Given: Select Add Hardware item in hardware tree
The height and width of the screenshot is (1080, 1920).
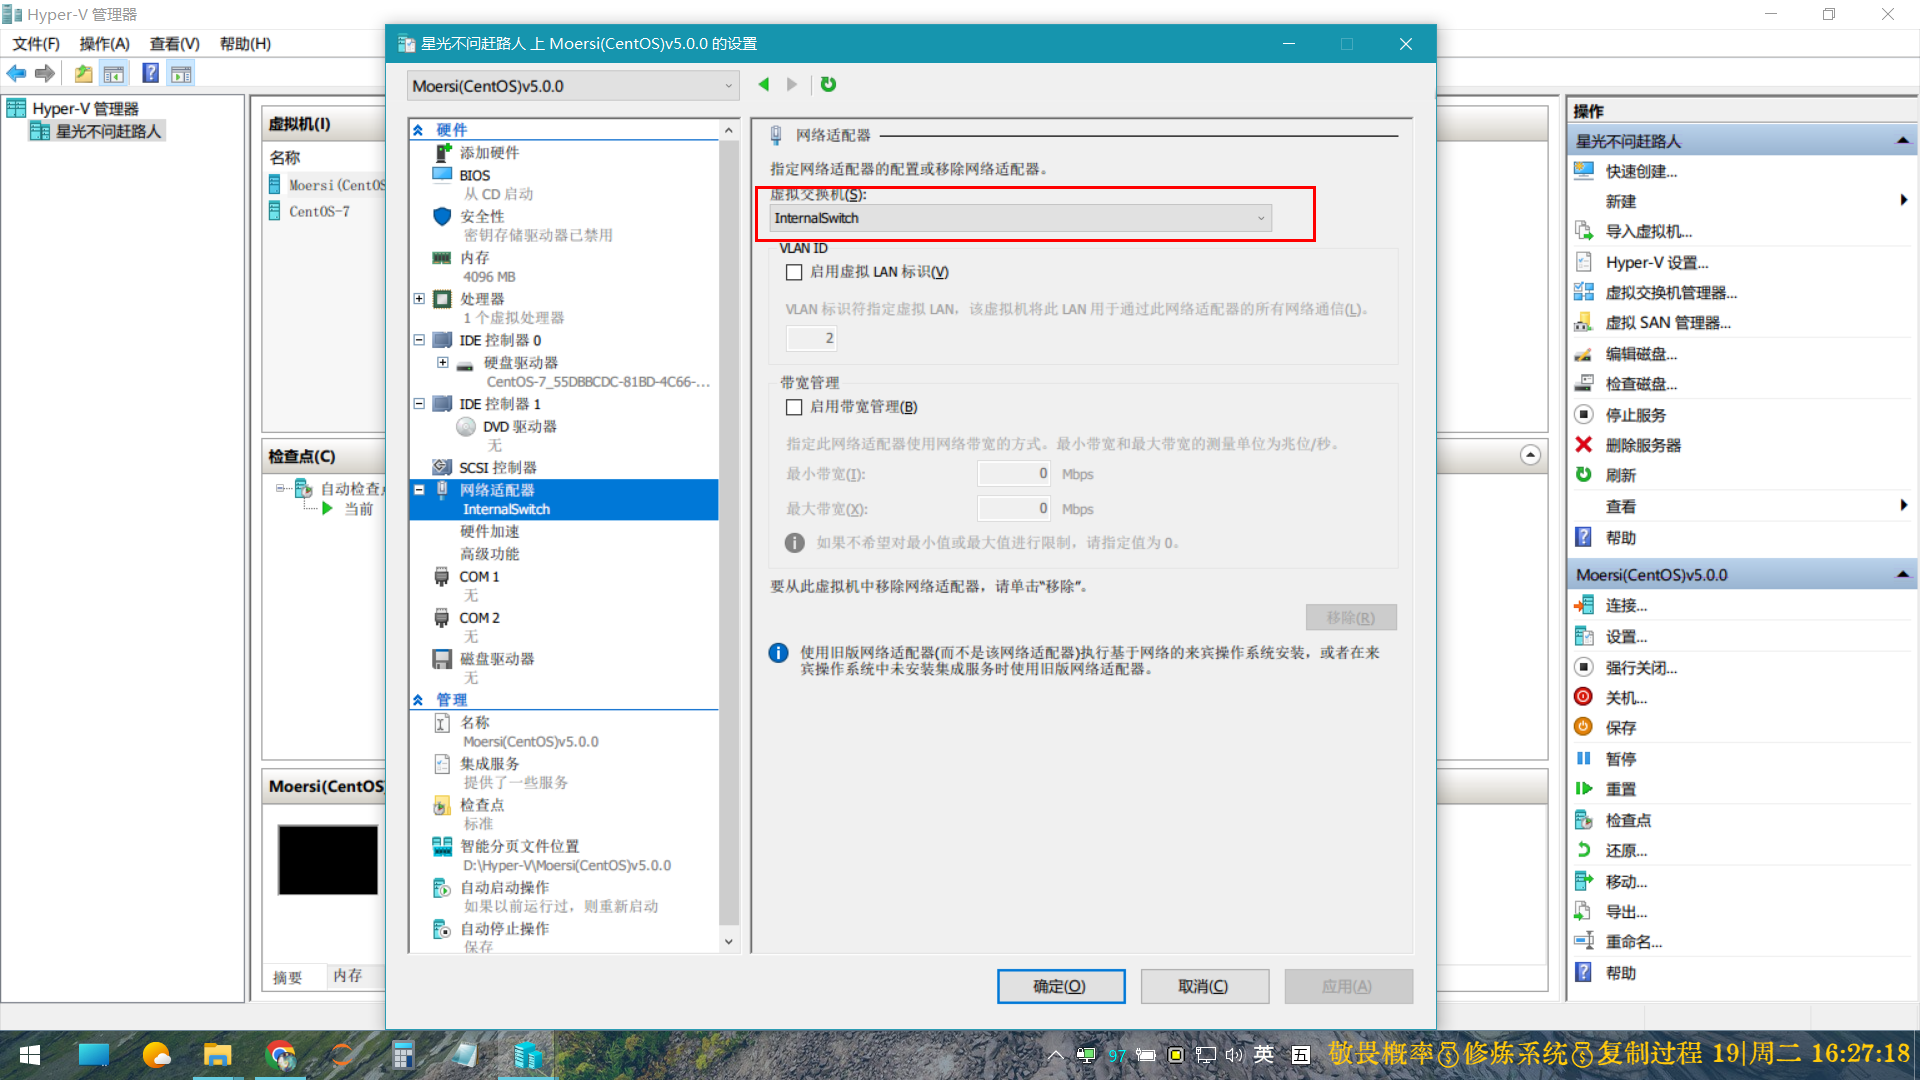Looking at the screenshot, I should coord(489,152).
